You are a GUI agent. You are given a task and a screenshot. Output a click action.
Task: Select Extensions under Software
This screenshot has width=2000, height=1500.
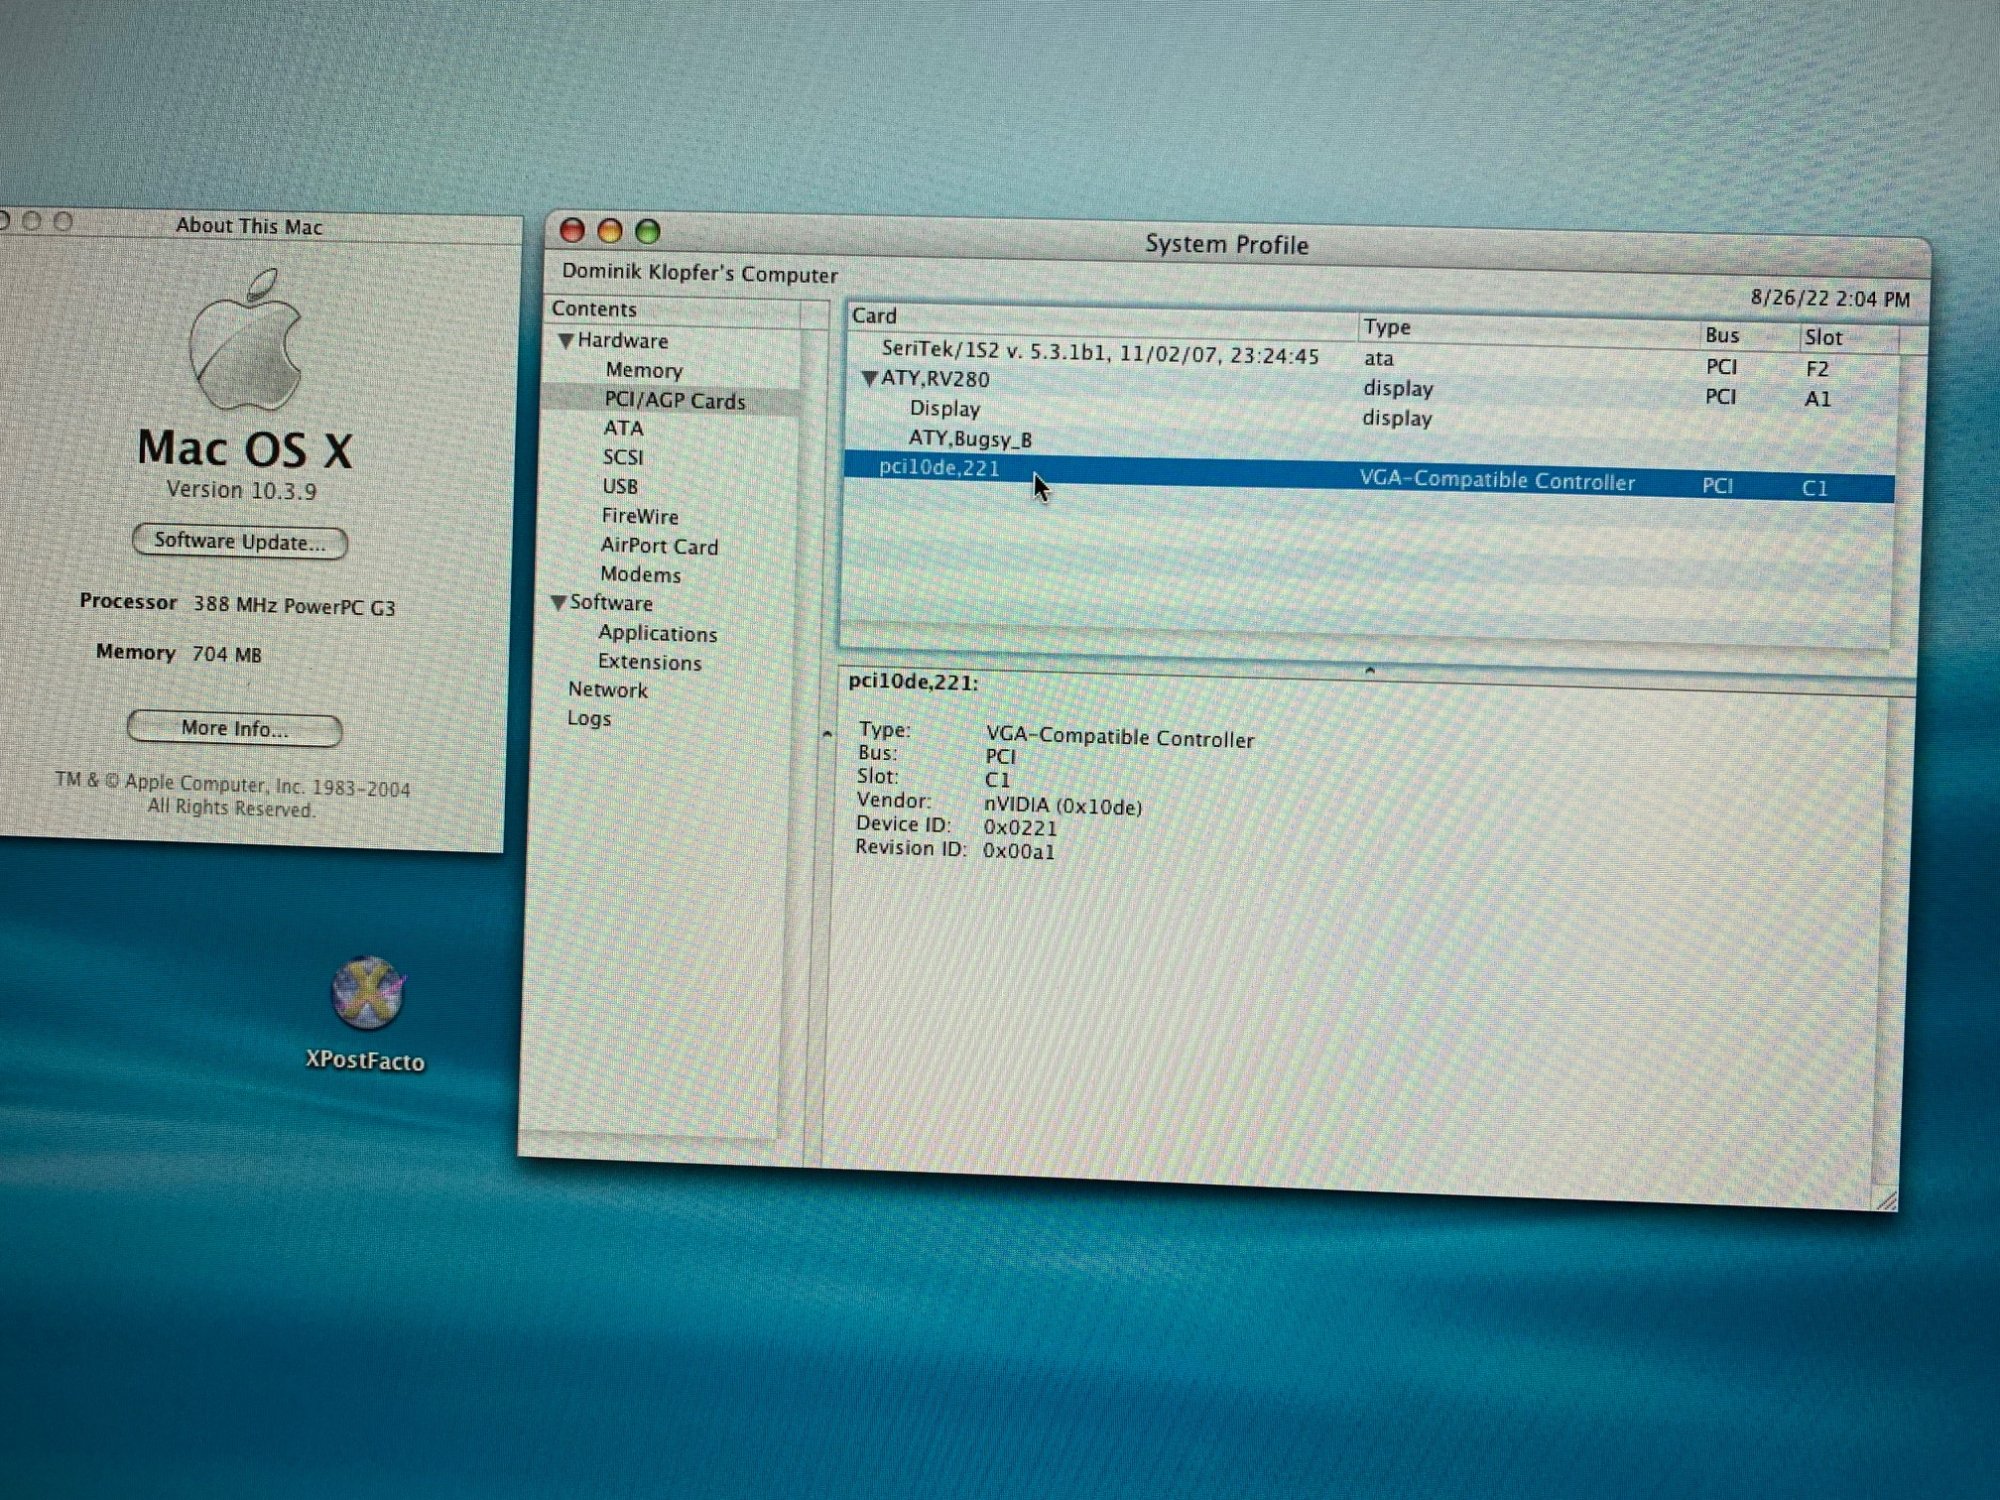650,662
